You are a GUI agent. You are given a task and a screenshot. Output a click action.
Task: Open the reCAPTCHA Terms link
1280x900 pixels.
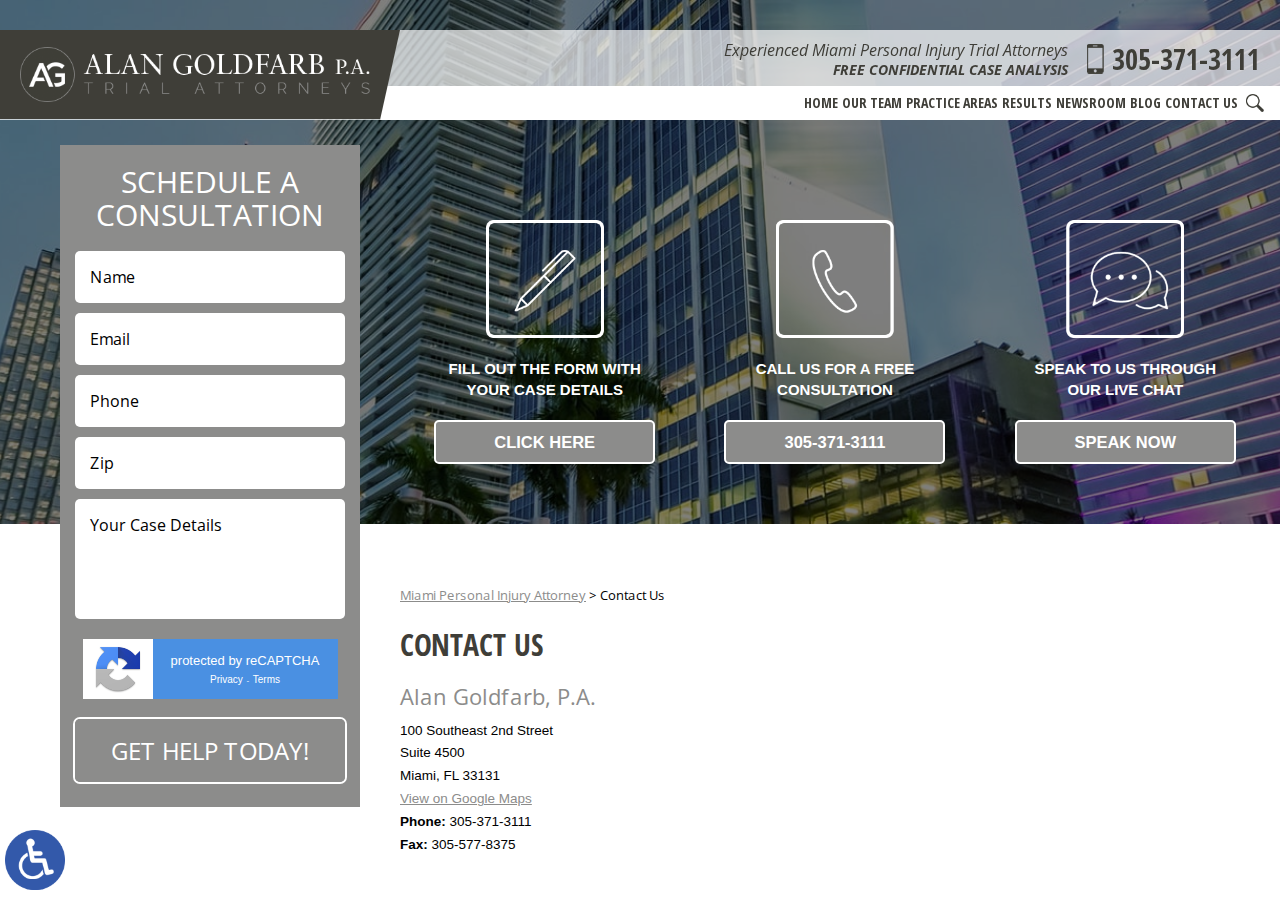[266, 679]
